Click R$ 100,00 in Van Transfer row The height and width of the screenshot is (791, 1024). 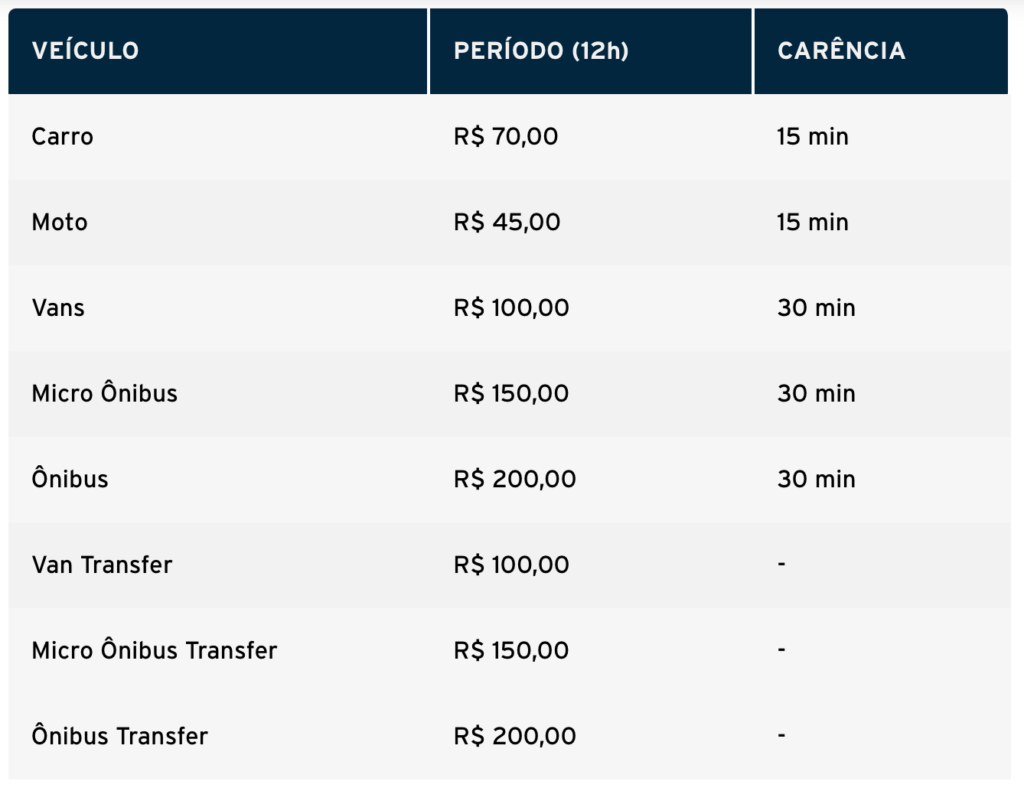(x=511, y=565)
